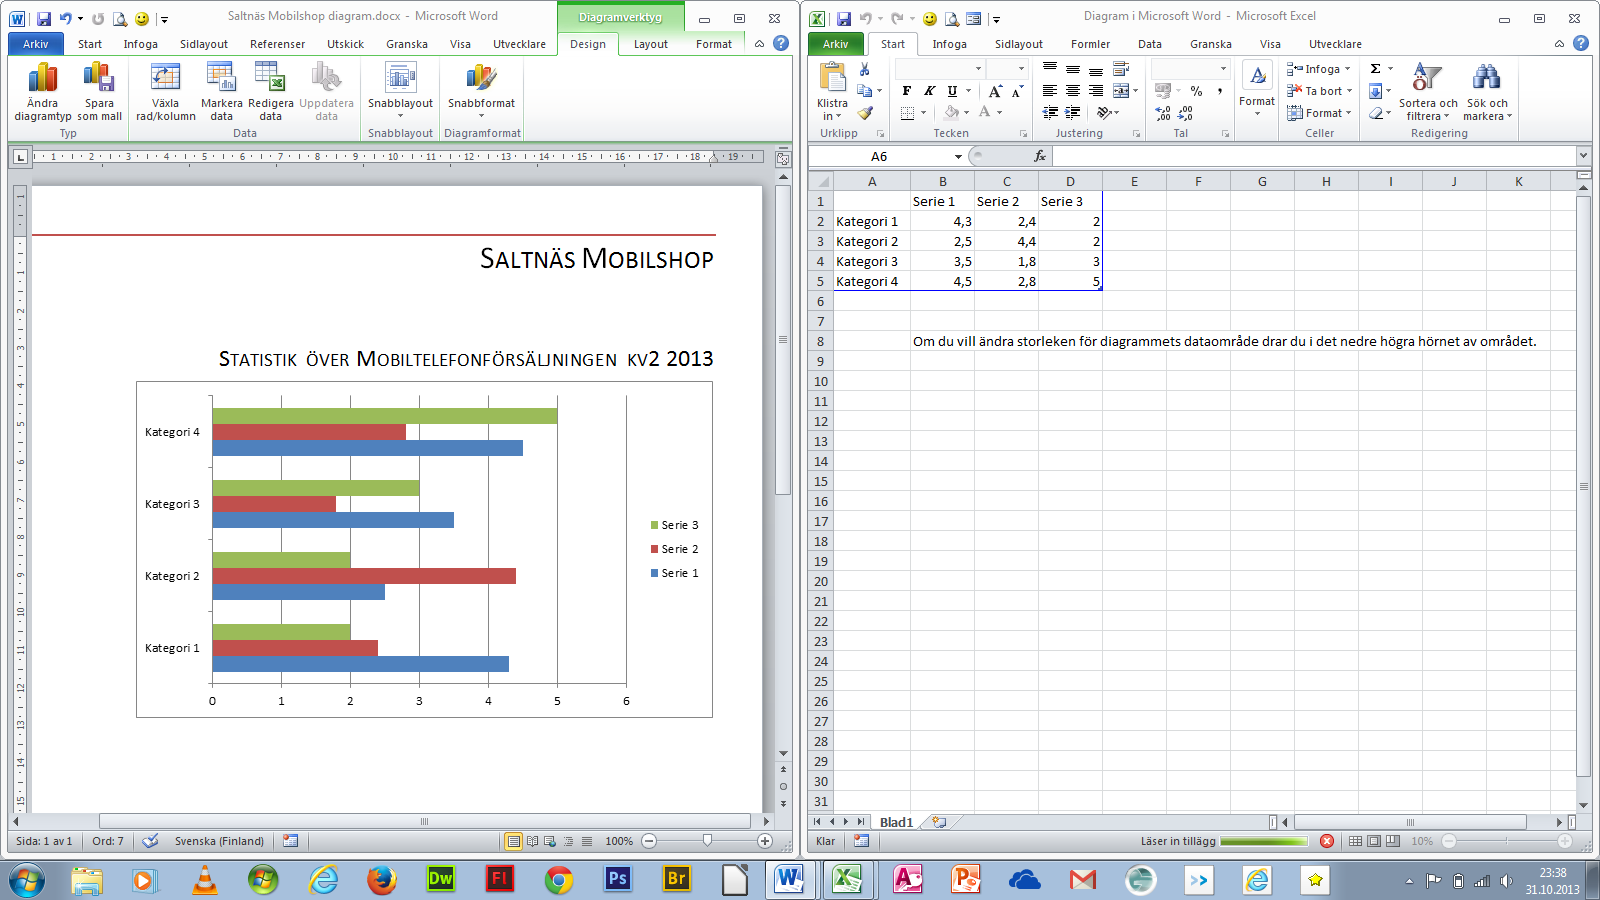Decrease decimal places in Excel
The height and width of the screenshot is (900, 1600).
[x=1185, y=113]
